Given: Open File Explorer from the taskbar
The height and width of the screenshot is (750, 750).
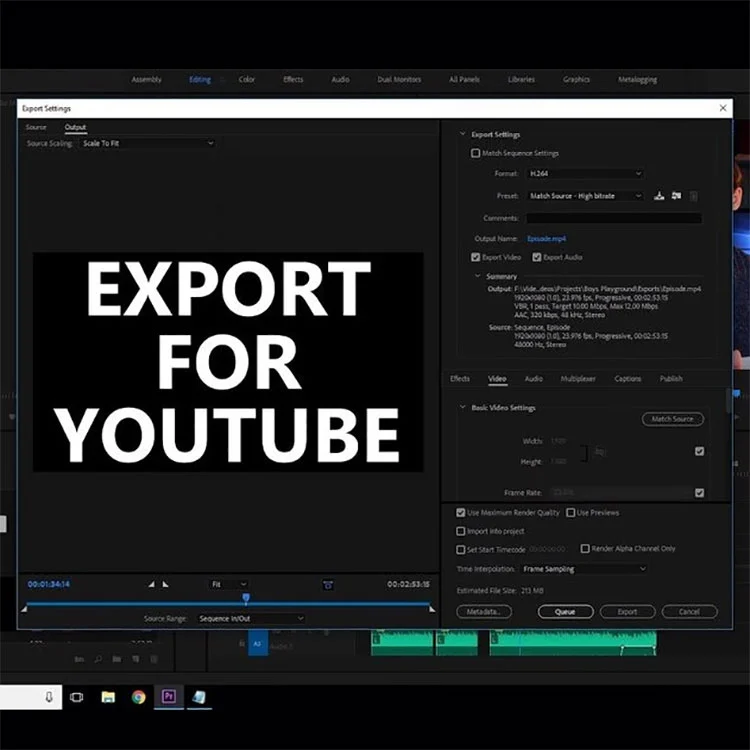Looking at the screenshot, I should [x=109, y=697].
